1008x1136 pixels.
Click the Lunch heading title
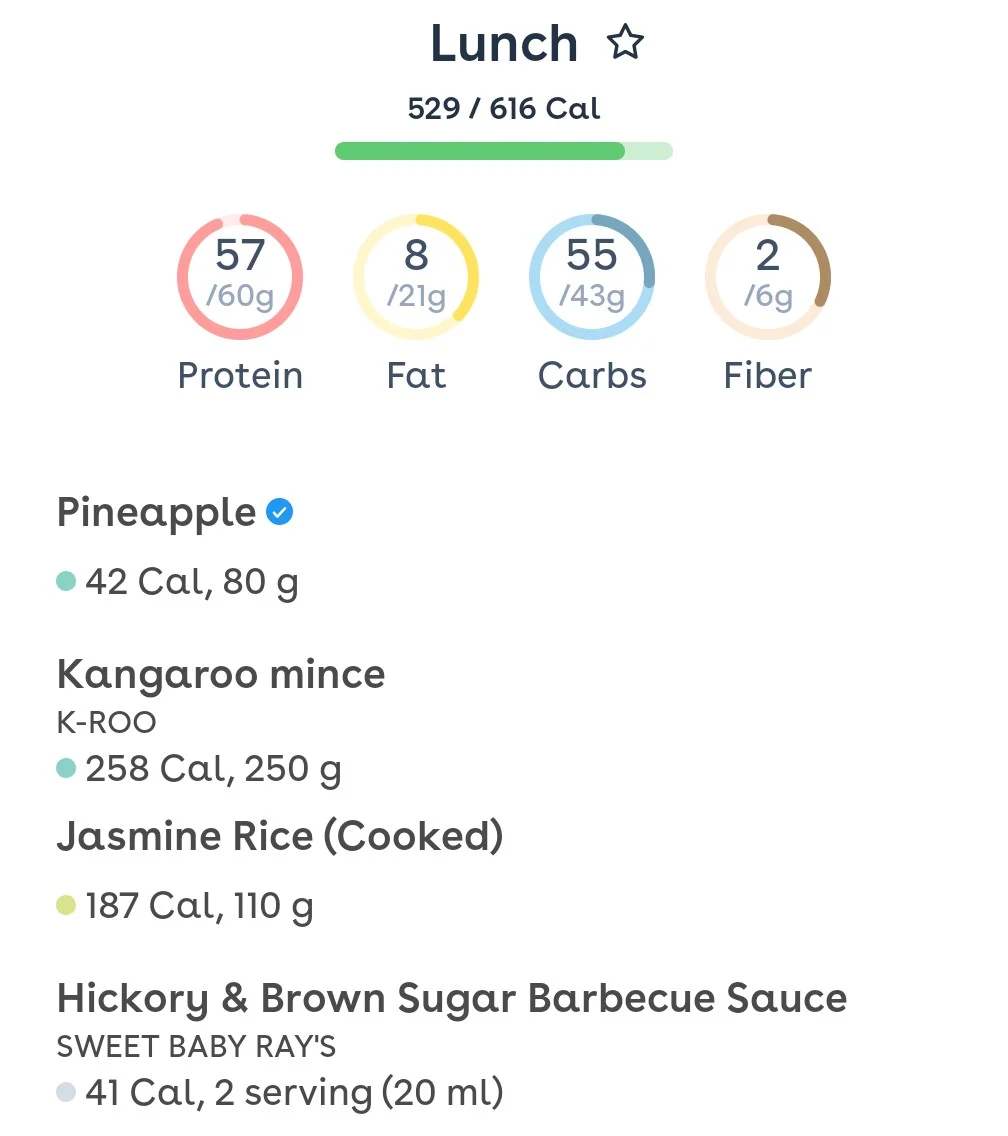pyautogui.click(x=504, y=43)
